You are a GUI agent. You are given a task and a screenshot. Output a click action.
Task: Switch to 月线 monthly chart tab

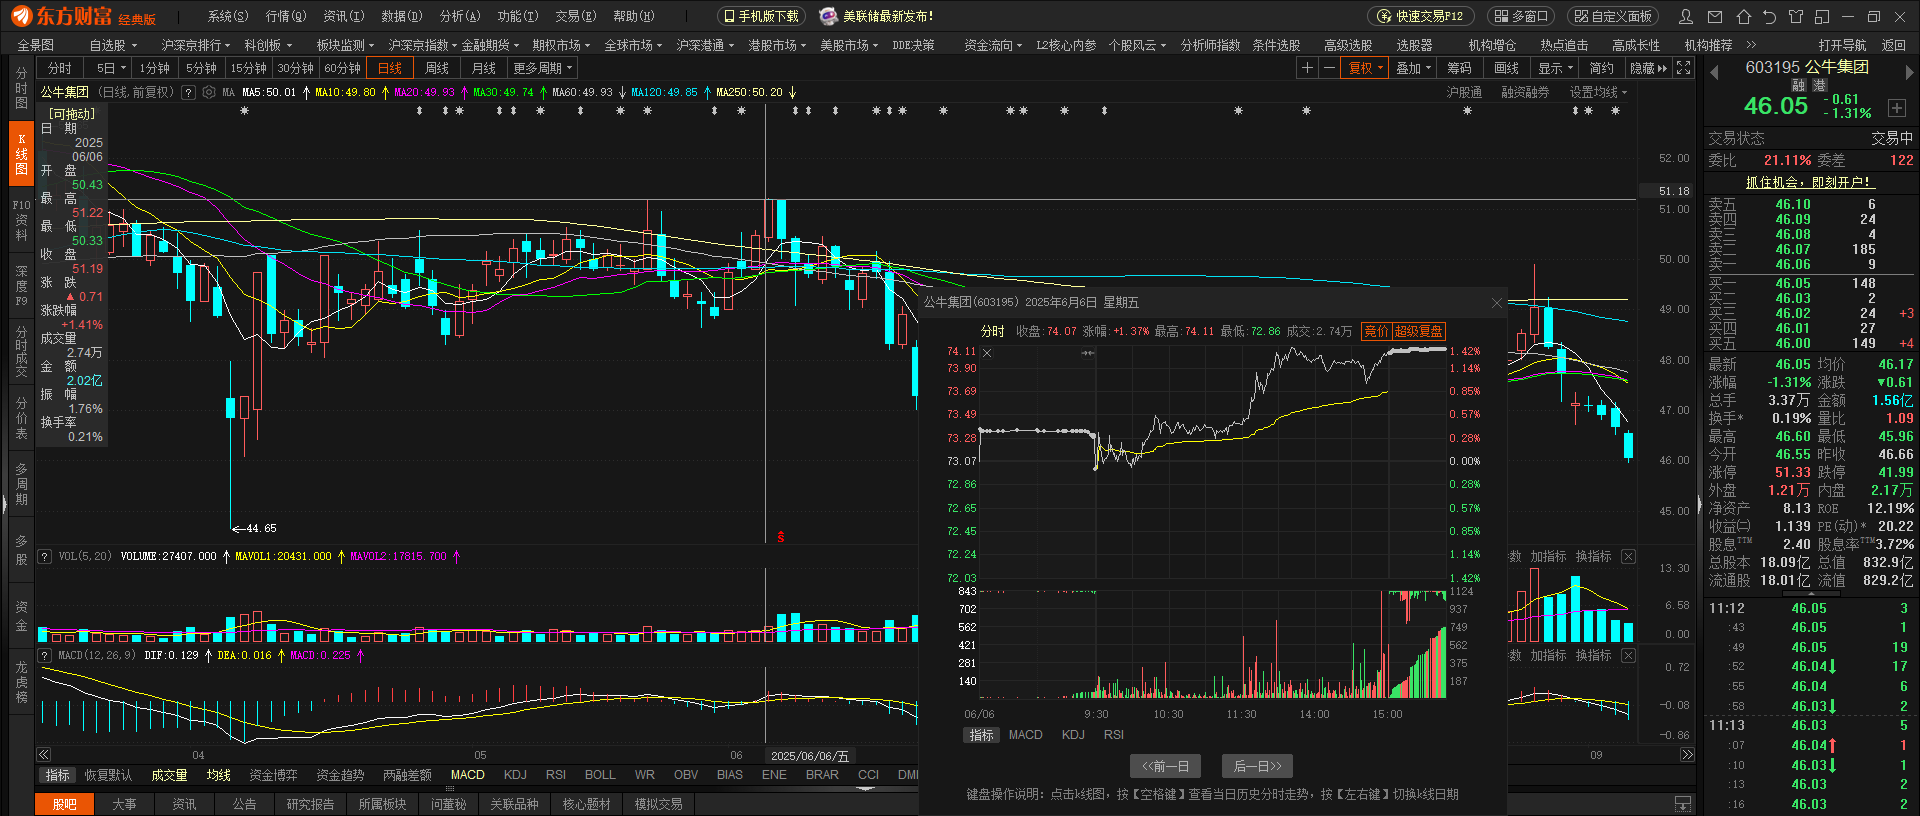point(484,68)
